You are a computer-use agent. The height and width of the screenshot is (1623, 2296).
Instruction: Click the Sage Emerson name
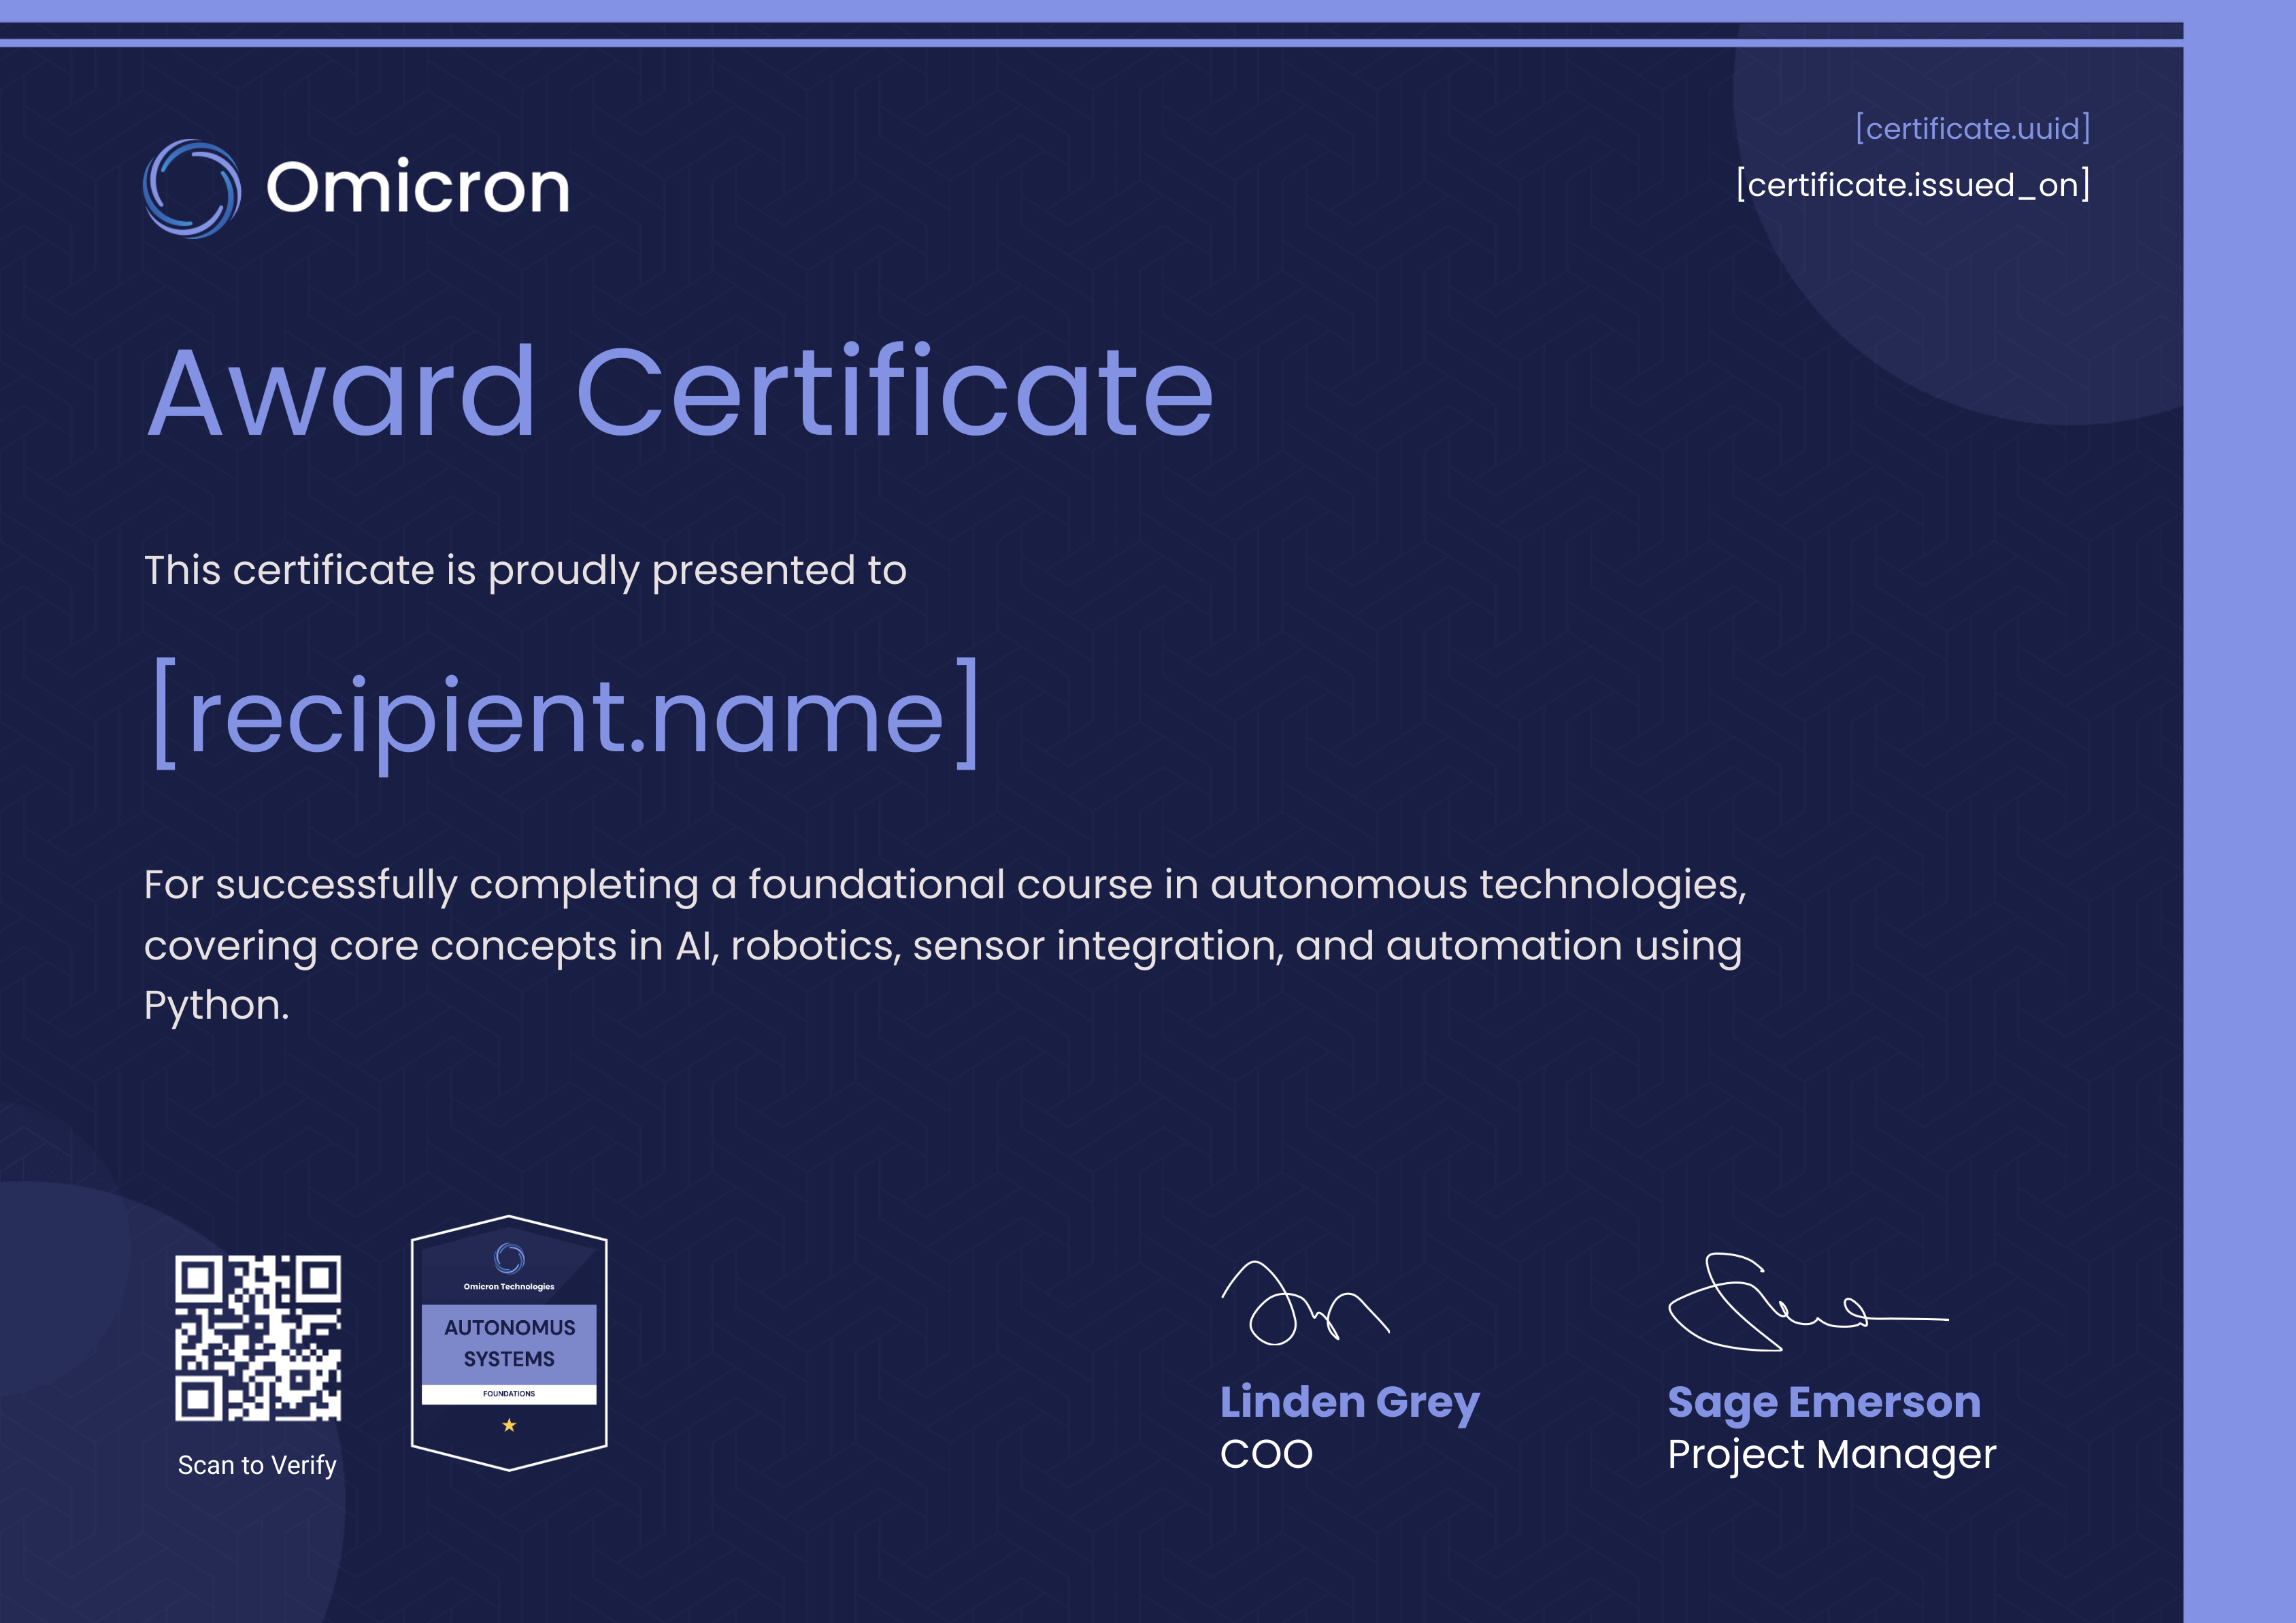pos(1824,1402)
